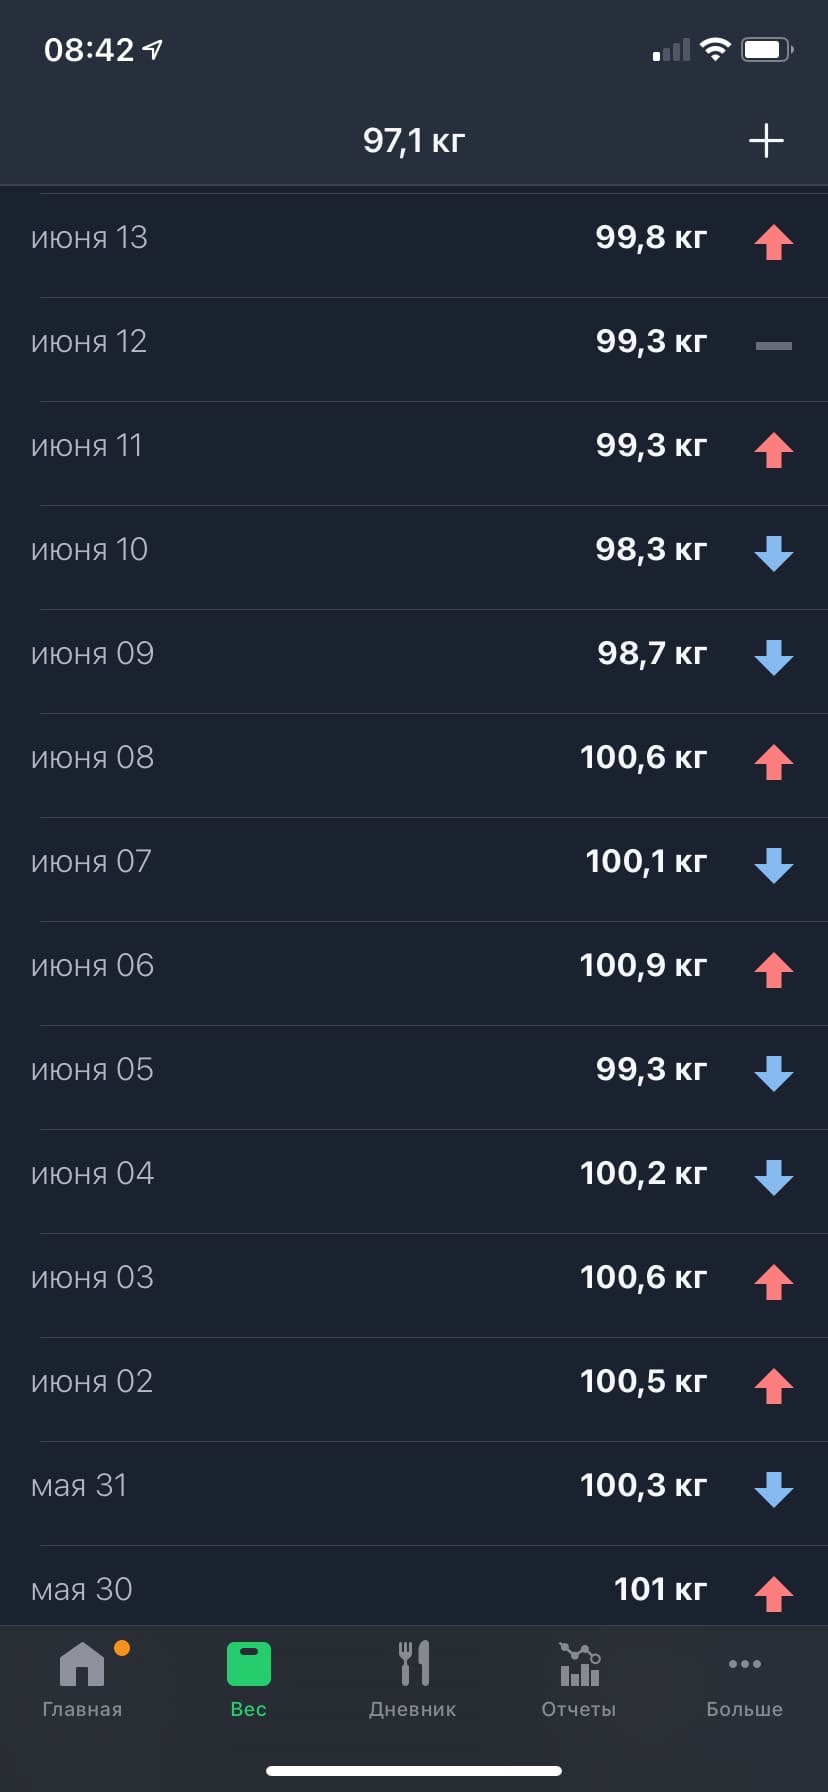Tap the plus icon to add weight
The height and width of the screenshot is (1792, 828).
tap(766, 141)
